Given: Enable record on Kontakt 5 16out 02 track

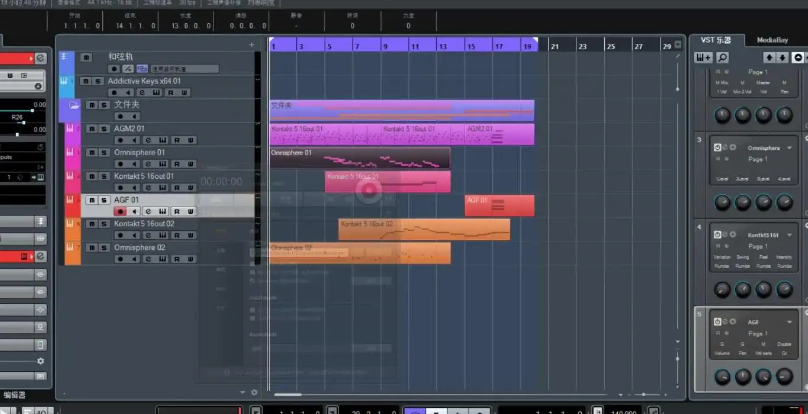Looking at the screenshot, I should click(120, 235).
